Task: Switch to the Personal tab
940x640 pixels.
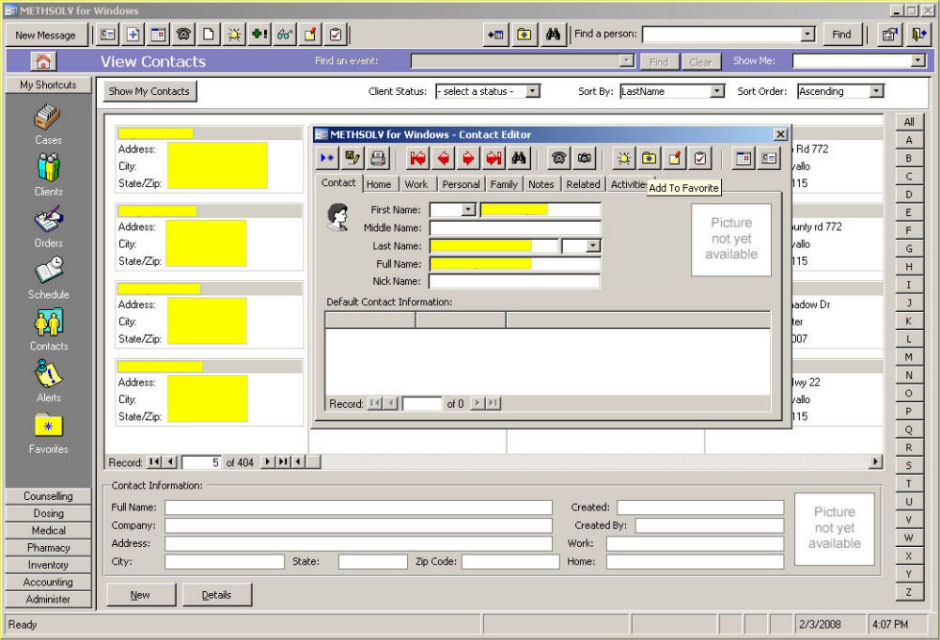Action: click(460, 184)
